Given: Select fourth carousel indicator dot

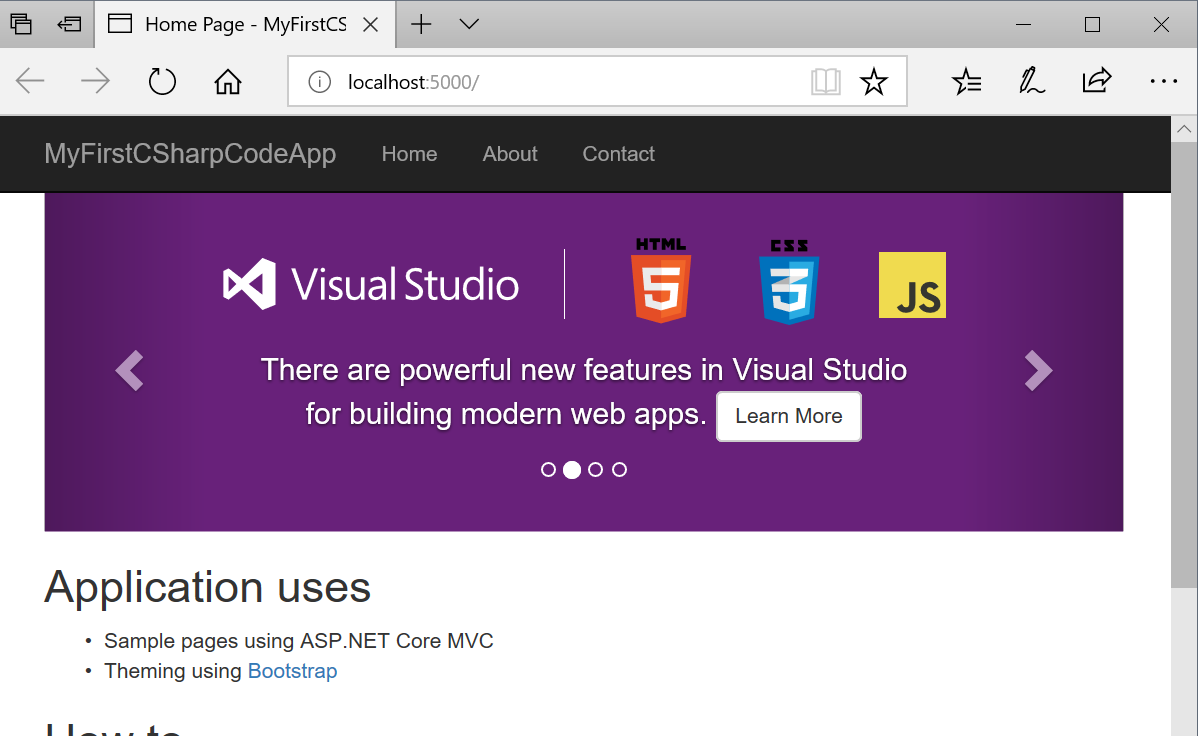Looking at the screenshot, I should (619, 469).
